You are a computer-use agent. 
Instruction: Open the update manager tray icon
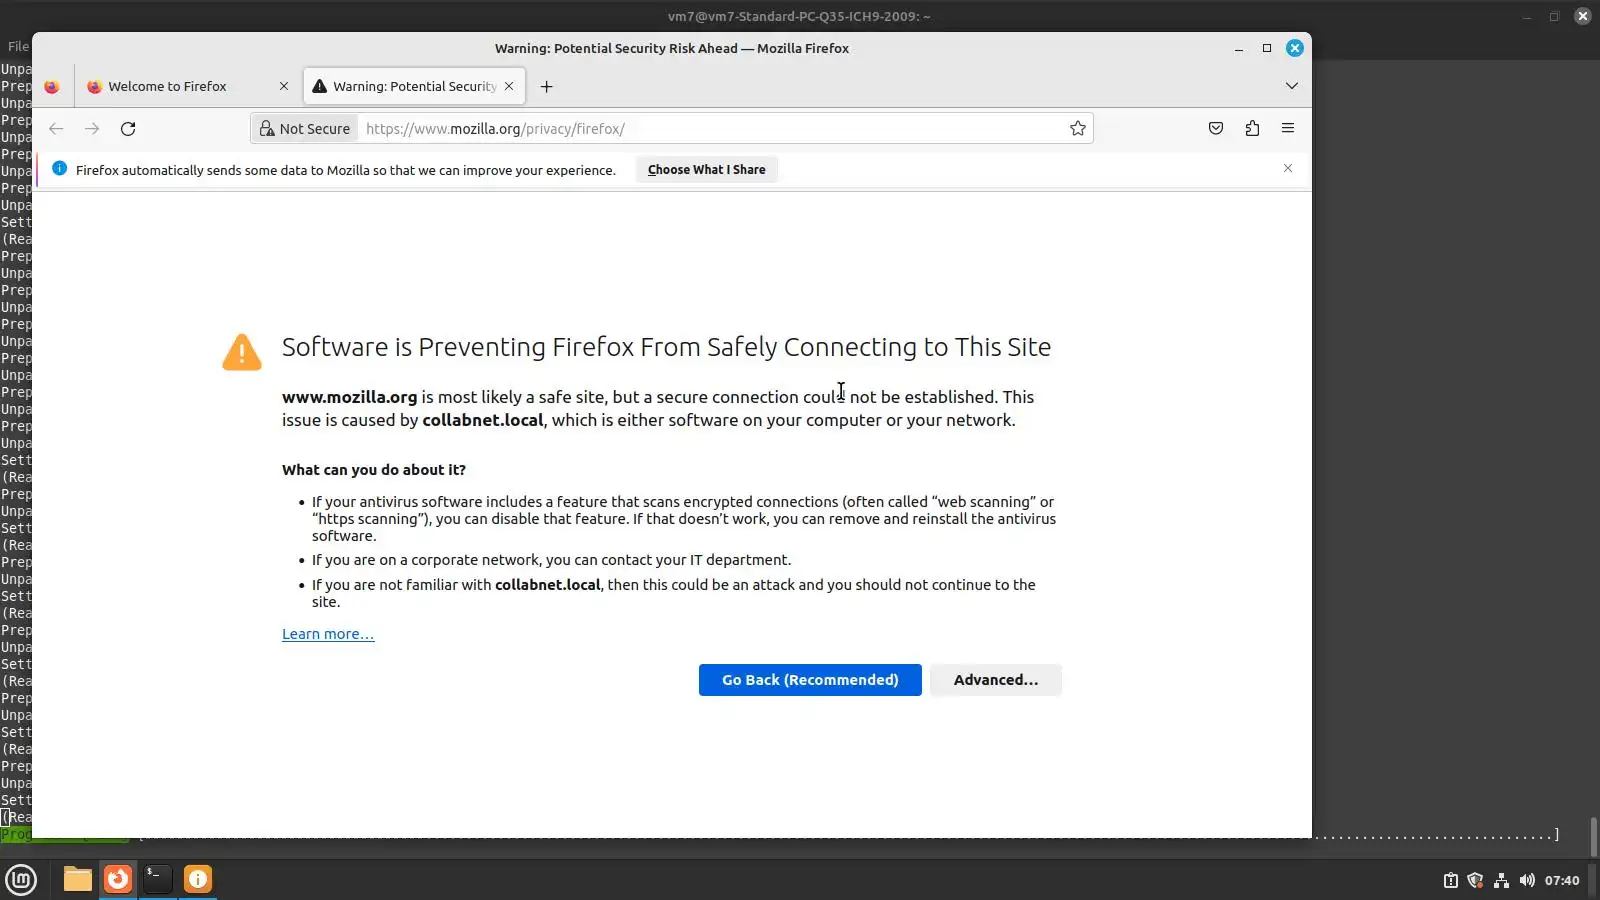pos(1450,881)
